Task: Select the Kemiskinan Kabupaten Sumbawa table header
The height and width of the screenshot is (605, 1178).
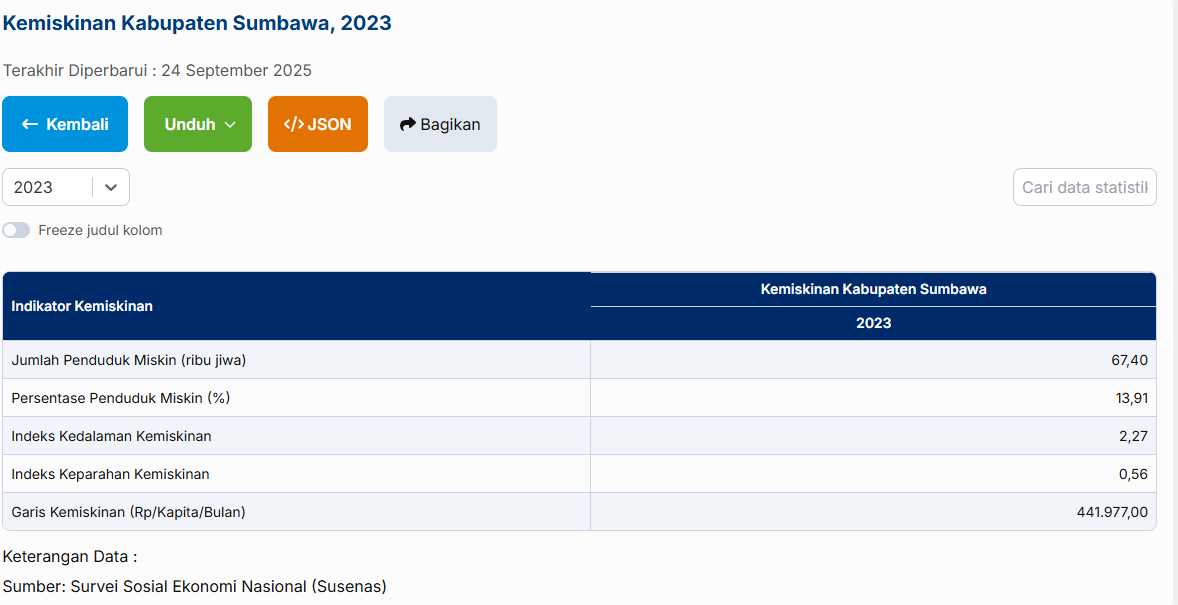Action: click(873, 289)
